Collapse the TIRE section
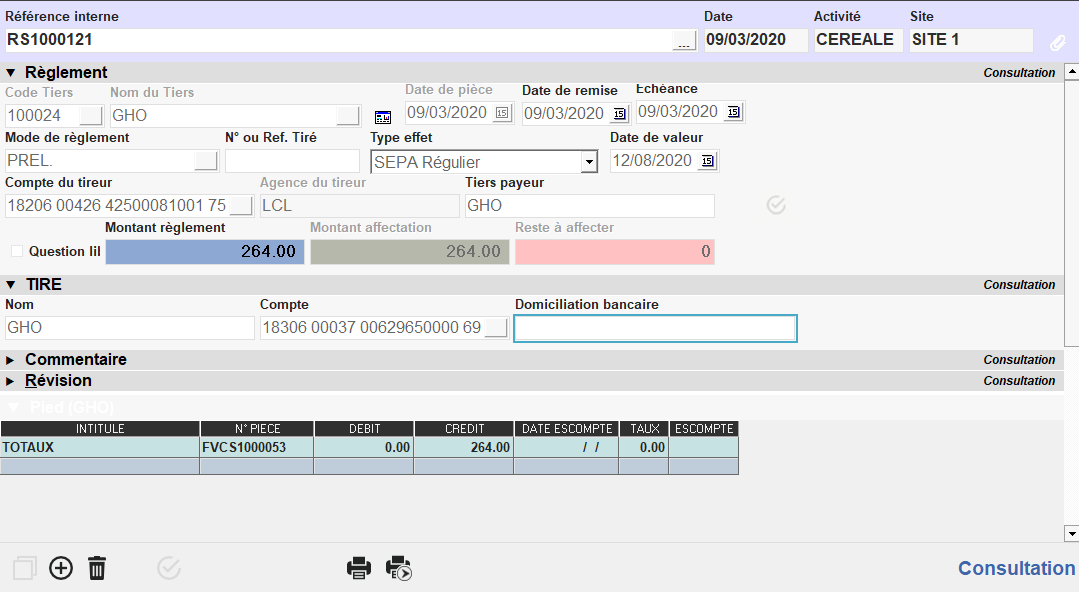This screenshot has width=1079, height=592. [x=11, y=284]
